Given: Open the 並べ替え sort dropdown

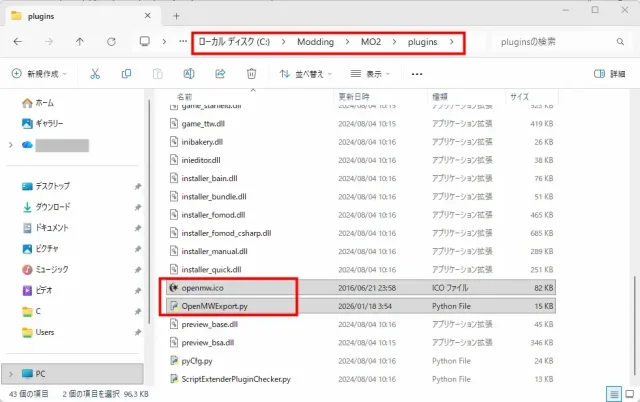Looking at the screenshot, I should (x=306, y=74).
